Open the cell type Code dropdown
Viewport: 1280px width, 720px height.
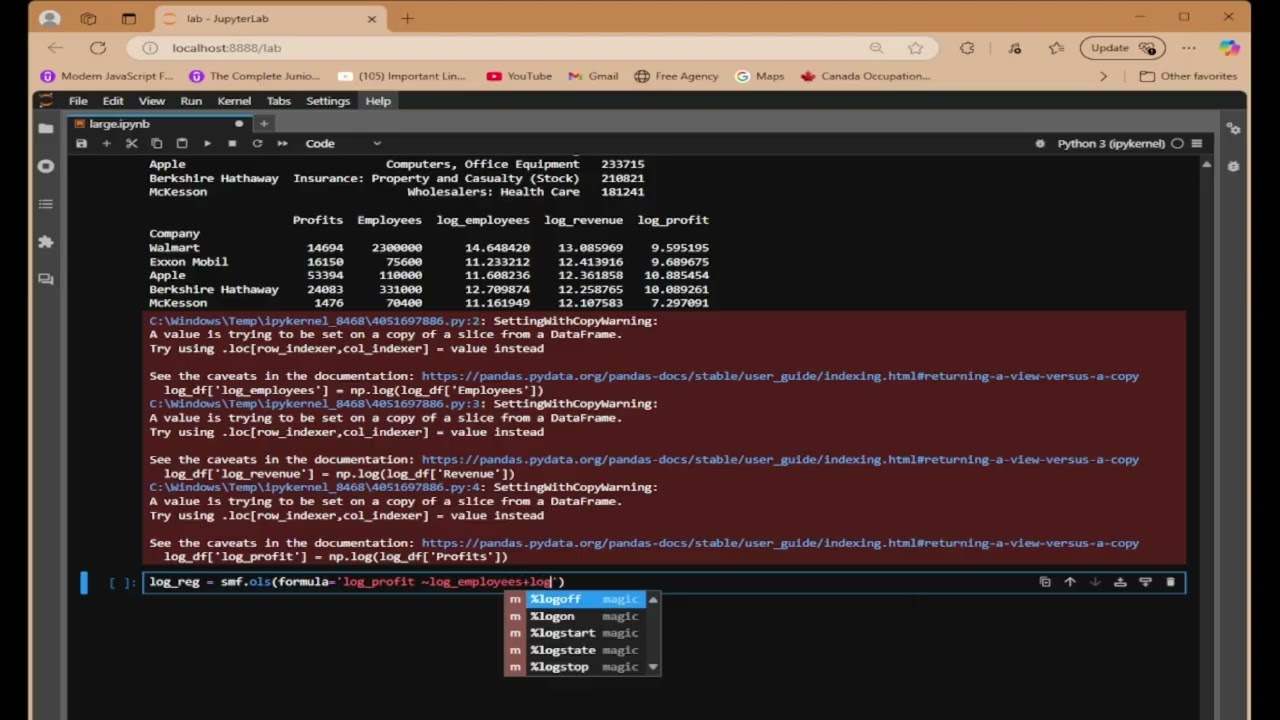(x=343, y=143)
